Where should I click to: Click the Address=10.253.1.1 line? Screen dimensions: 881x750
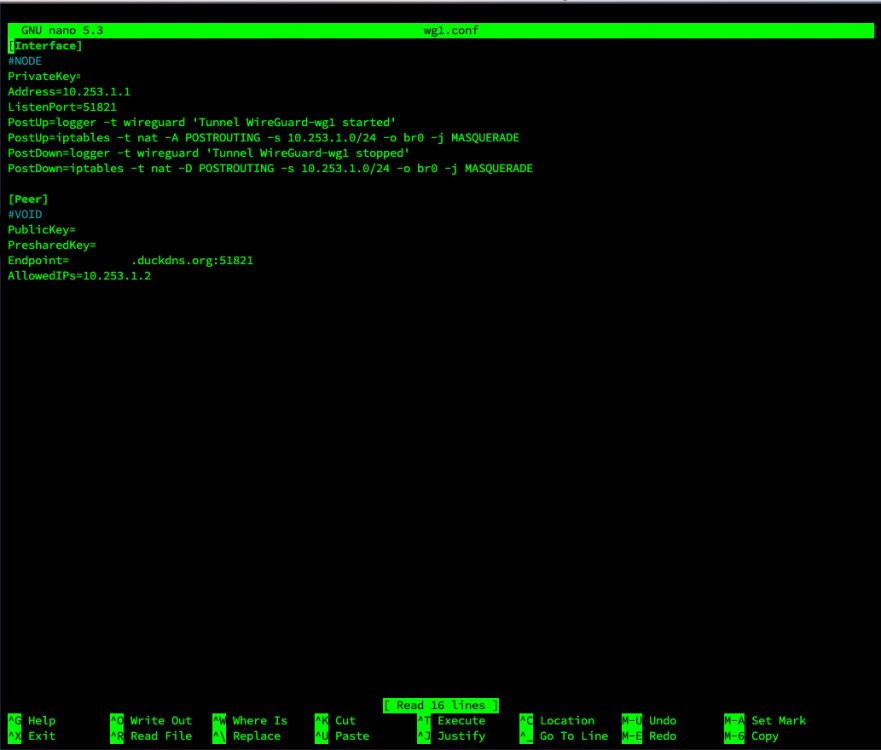click(69, 92)
